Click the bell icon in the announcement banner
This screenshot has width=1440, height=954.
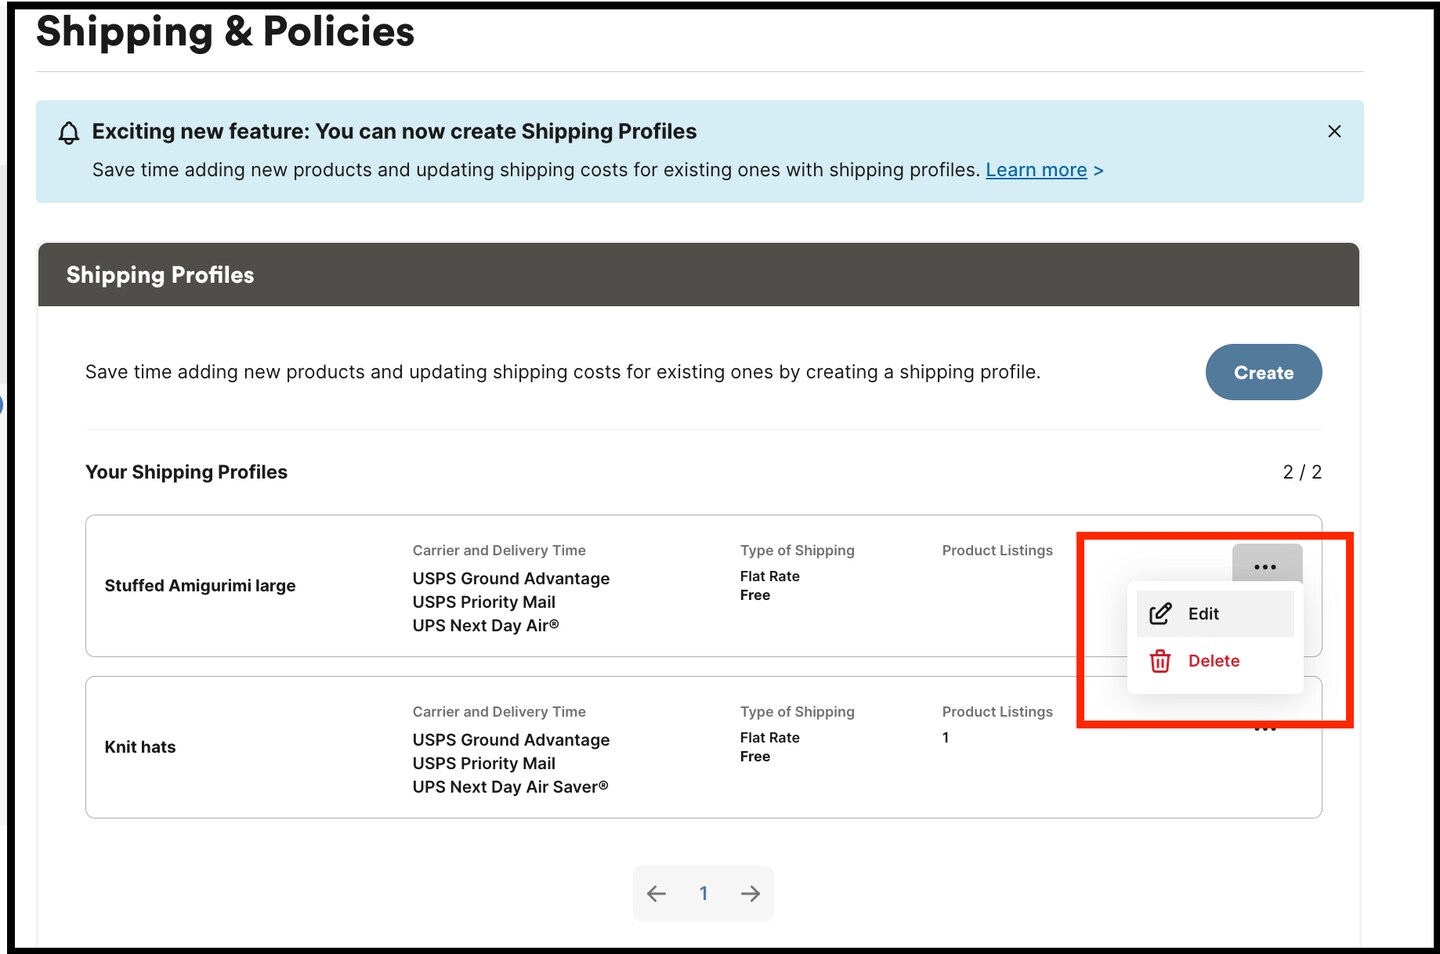point(68,132)
